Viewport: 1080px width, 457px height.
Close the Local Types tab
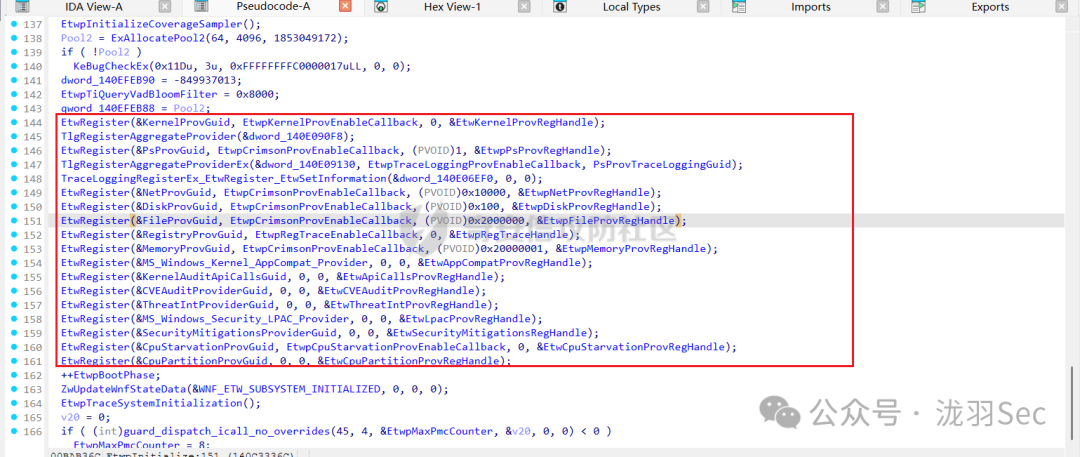703,7
